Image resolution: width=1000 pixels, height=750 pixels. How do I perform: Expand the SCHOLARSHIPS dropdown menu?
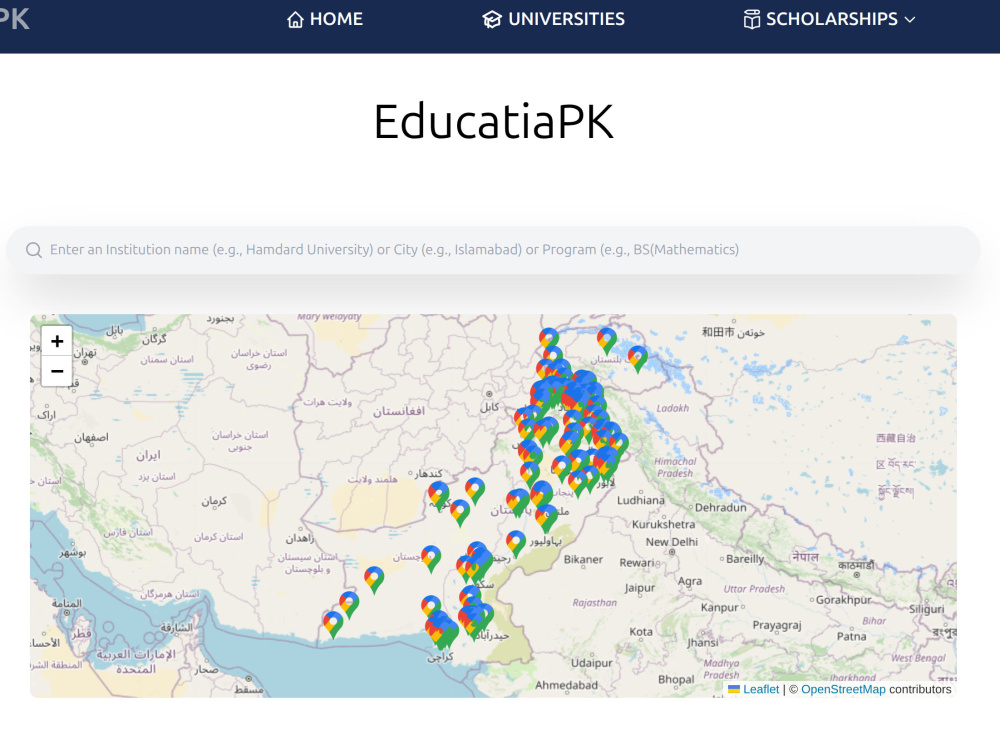click(829, 19)
